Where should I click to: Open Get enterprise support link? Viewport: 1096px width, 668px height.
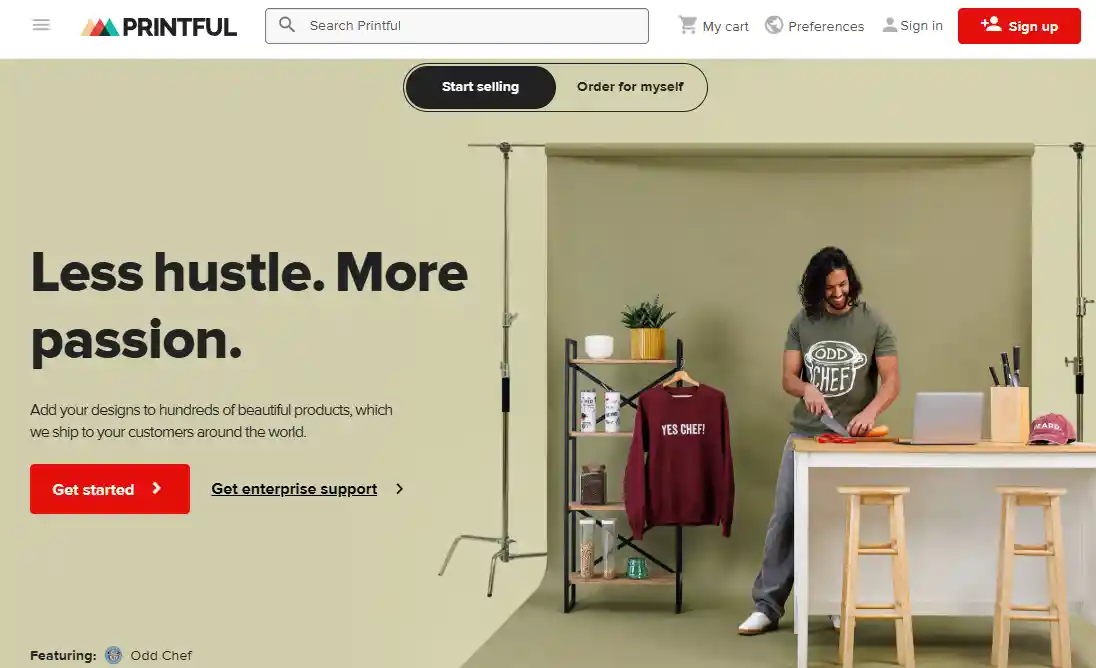point(294,489)
